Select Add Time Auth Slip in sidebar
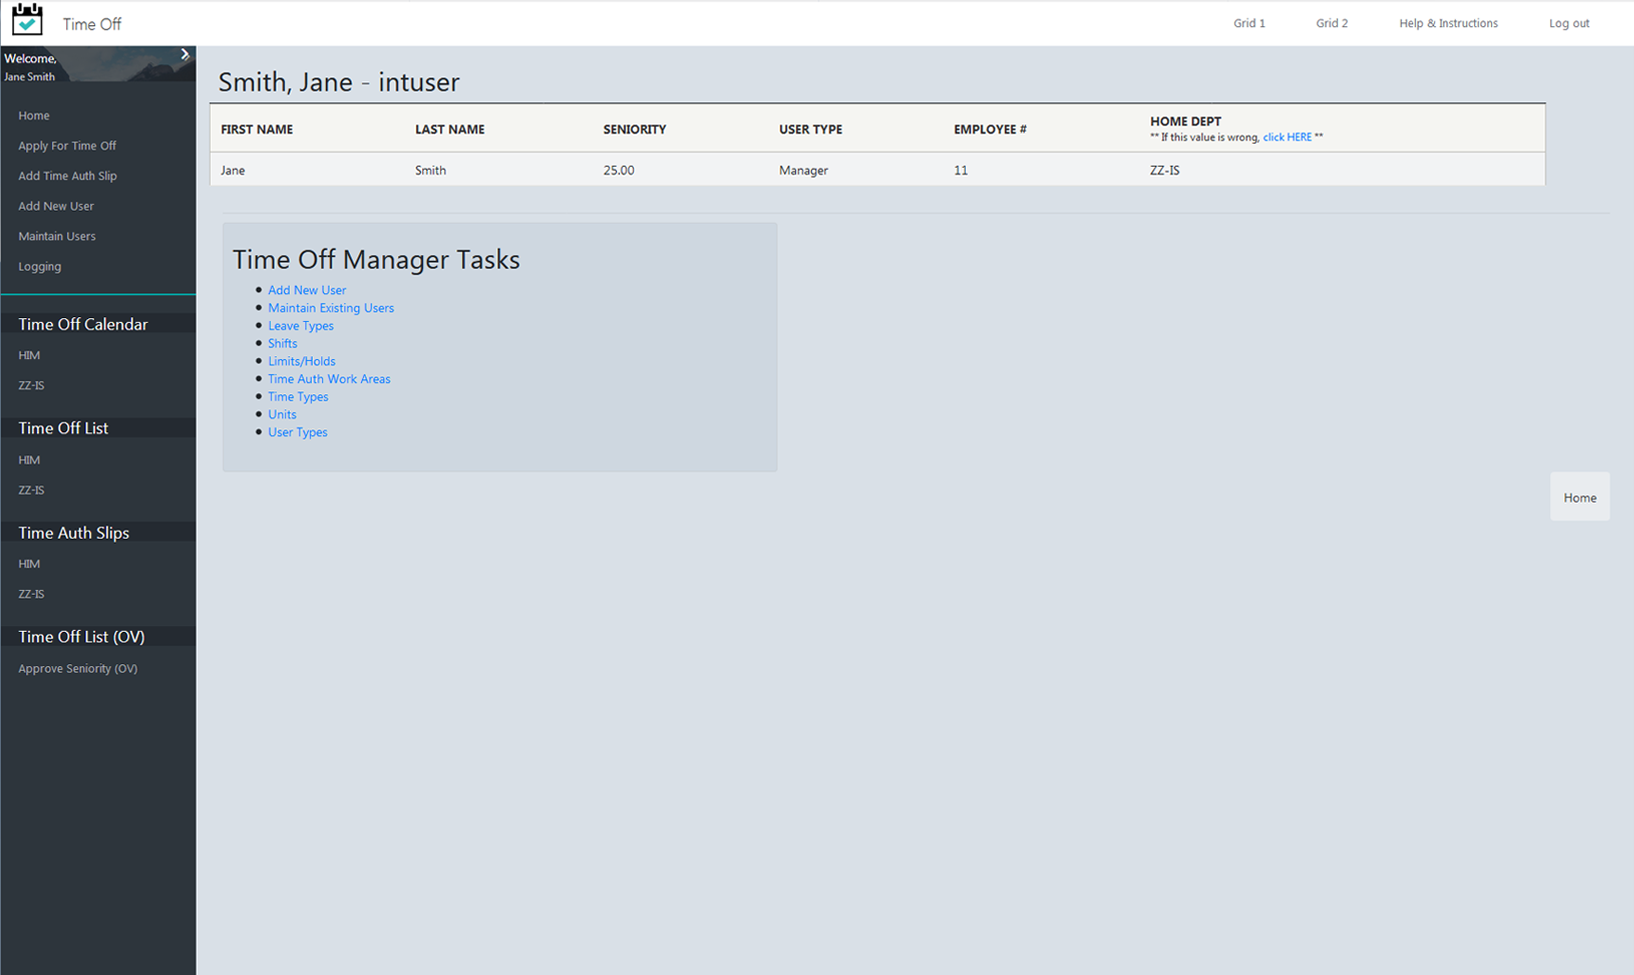 pyautogui.click(x=66, y=175)
